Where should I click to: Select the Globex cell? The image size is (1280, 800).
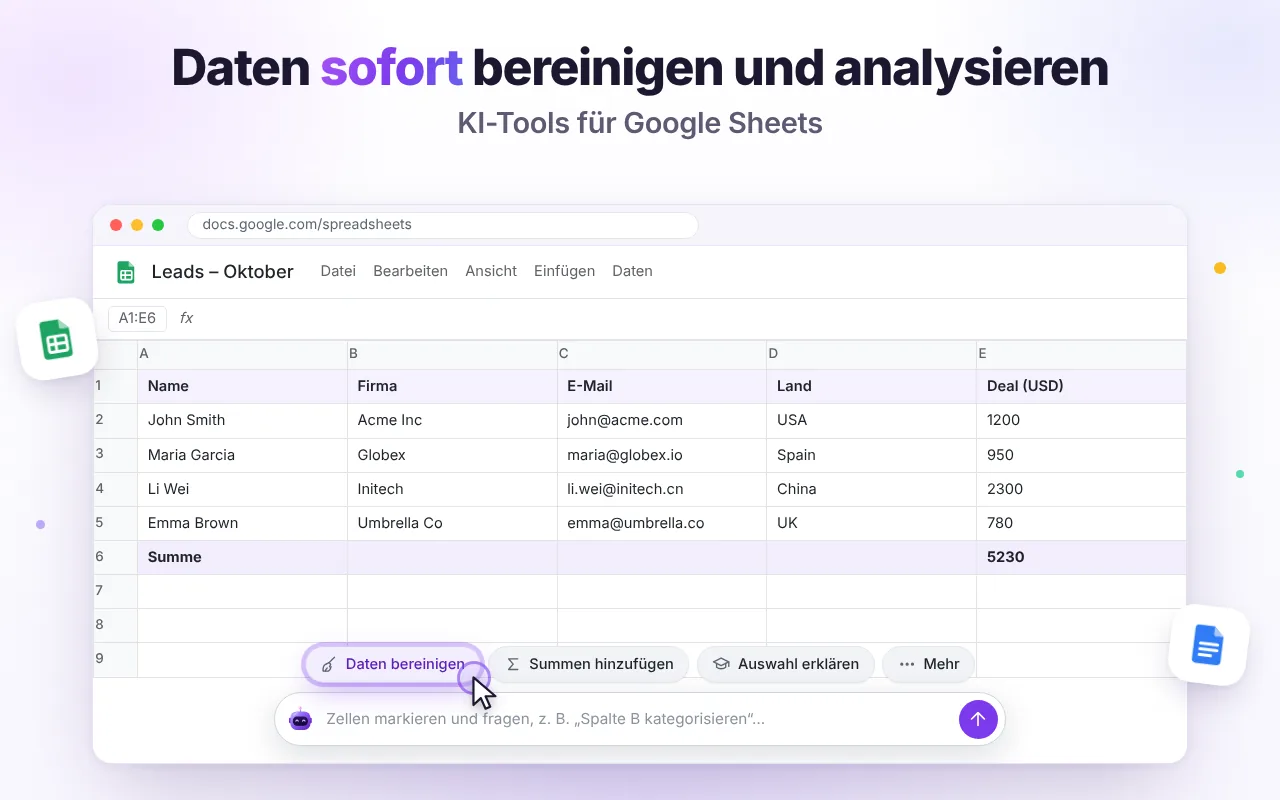pyautogui.click(x=452, y=454)
